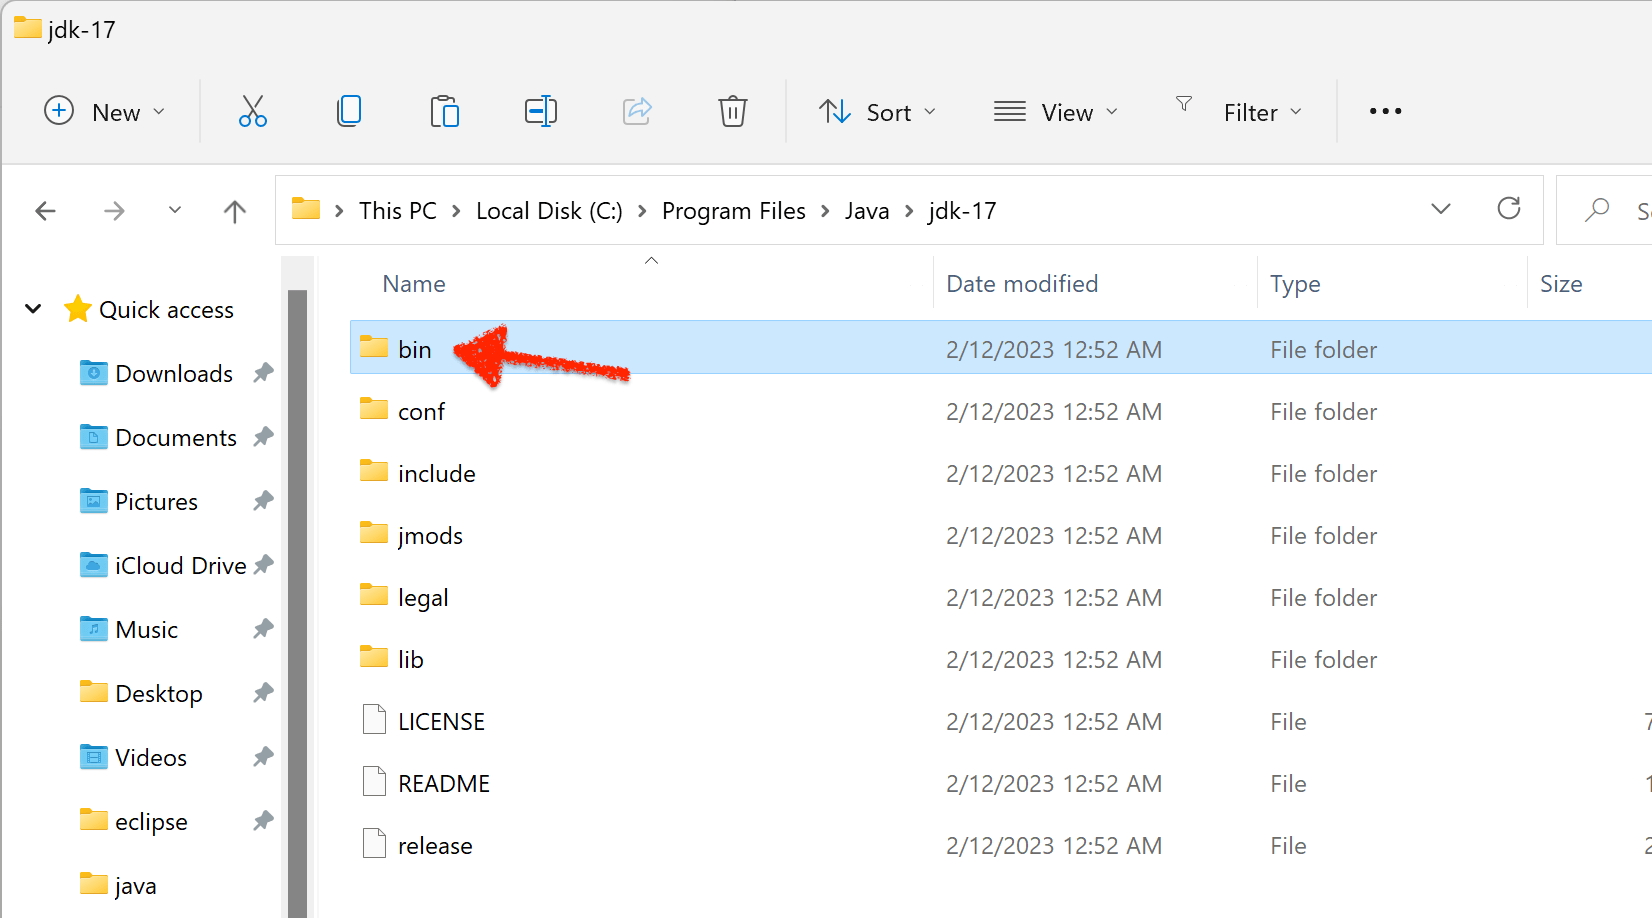Delete the selected item with toolbar trash icon

pos(733,111)
